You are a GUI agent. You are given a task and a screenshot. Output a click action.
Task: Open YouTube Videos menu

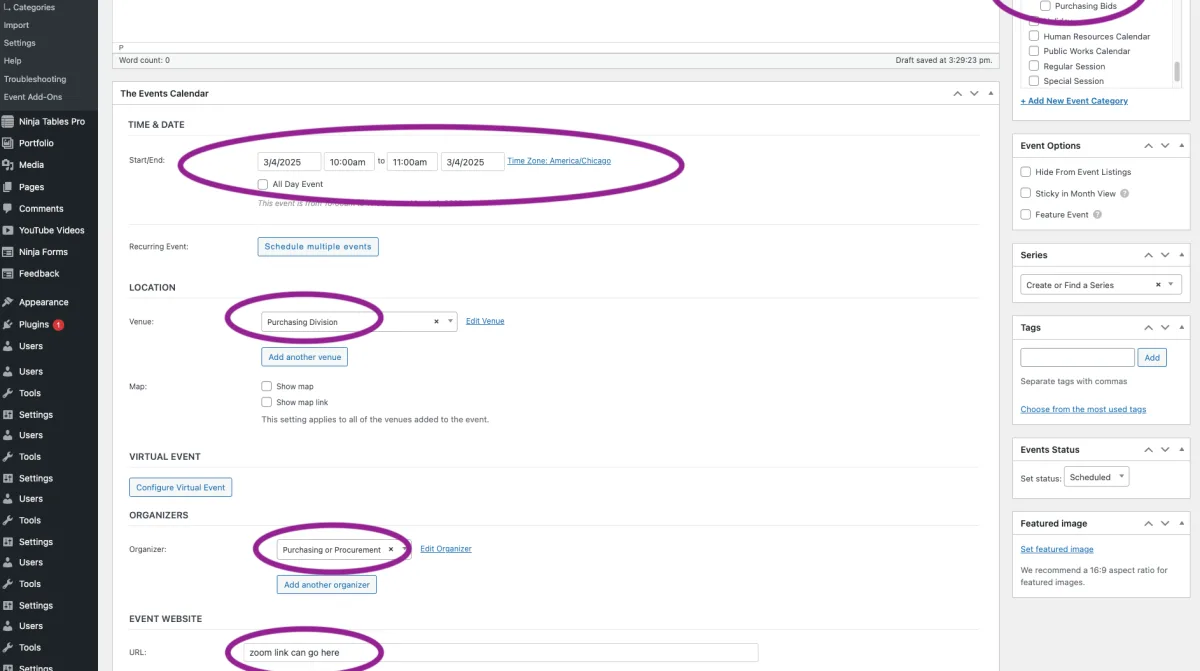51,230
